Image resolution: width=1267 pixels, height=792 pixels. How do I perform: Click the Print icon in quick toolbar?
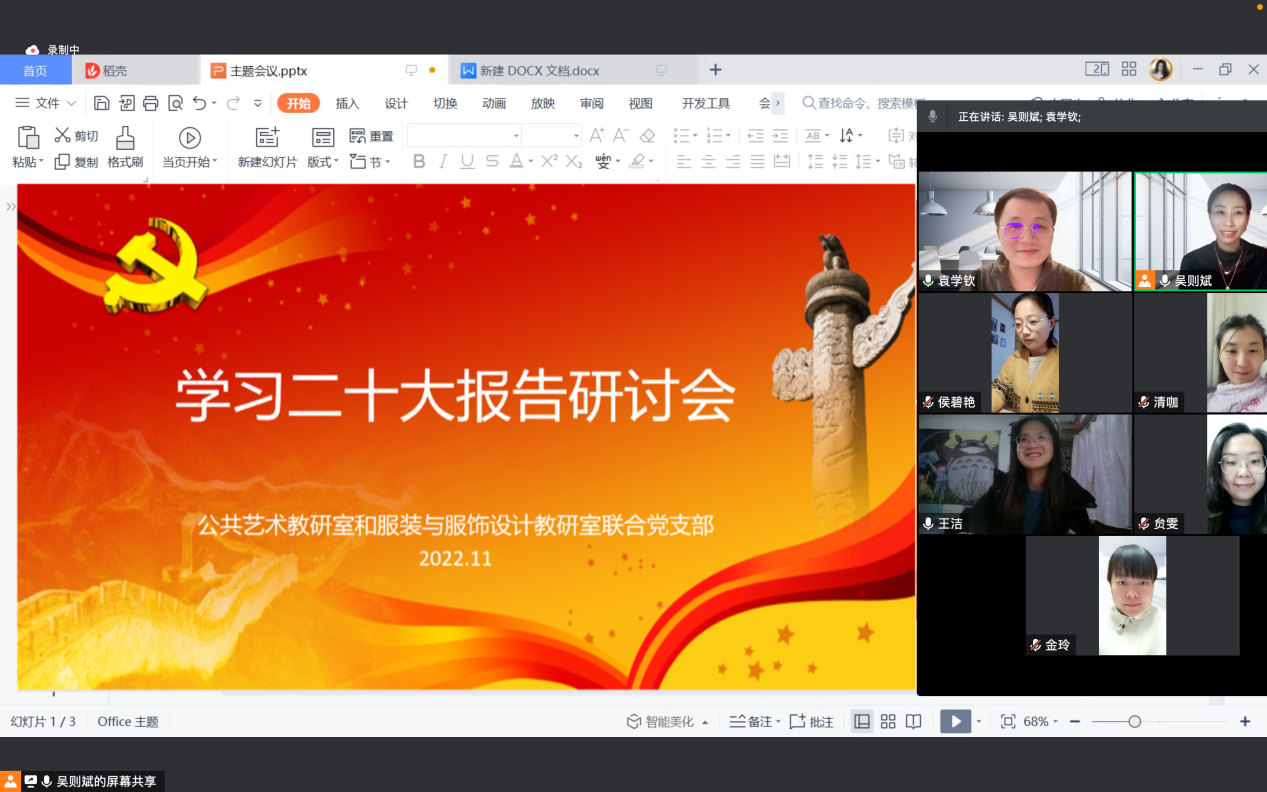pos(151,103)
